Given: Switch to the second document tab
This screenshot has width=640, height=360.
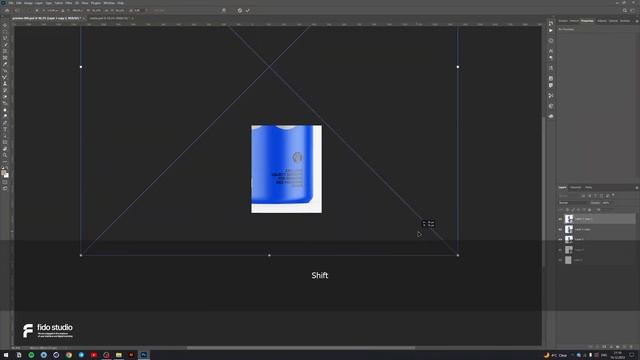Looking at the screenshot, I should (x=109, y=18).
